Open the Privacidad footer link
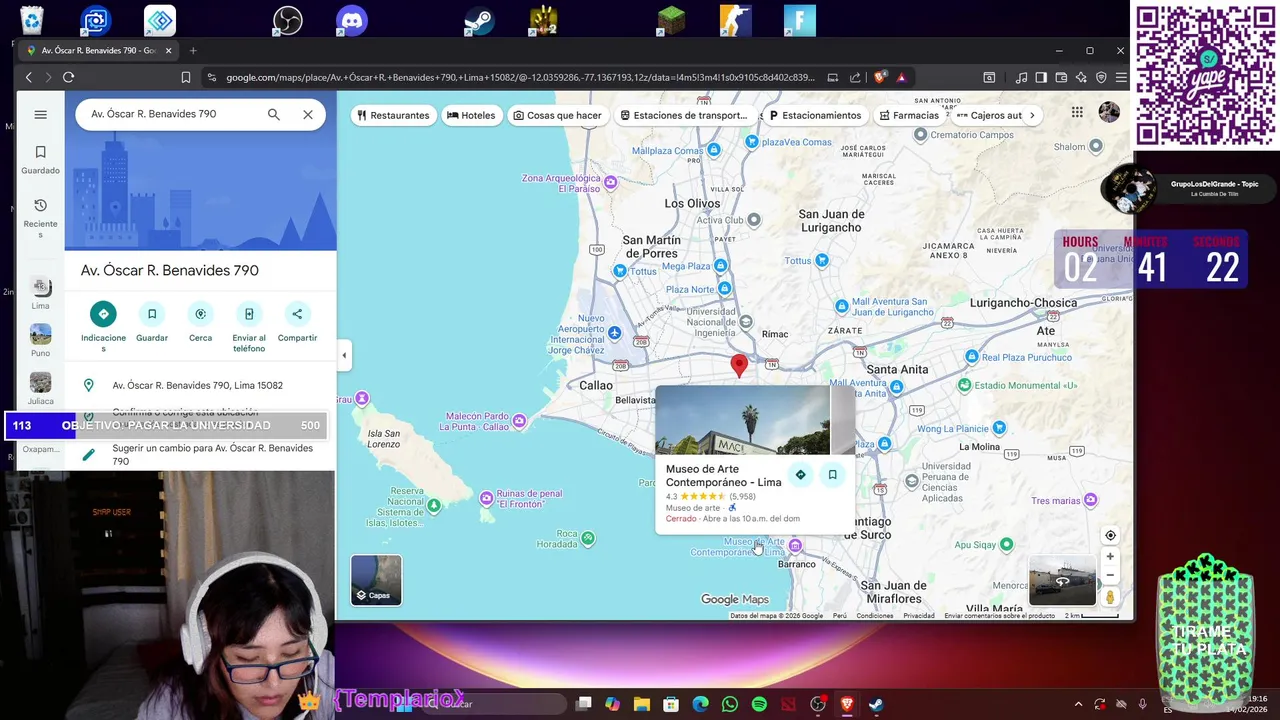This screenshot has height=720, width=1280. click(x=919, y=616)
